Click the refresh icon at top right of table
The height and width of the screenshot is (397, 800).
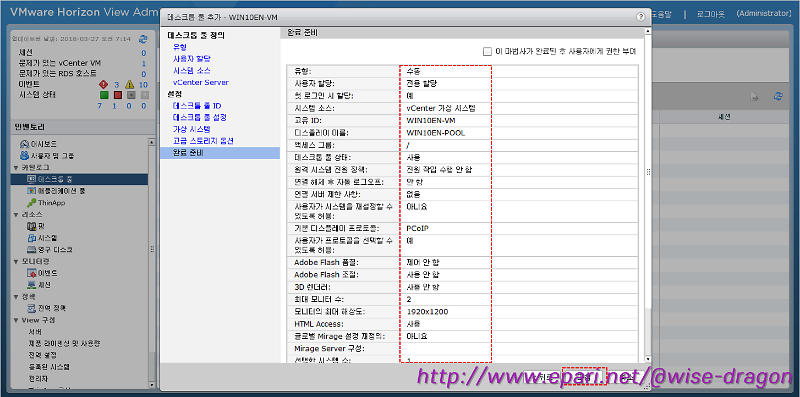click(778, 96)
